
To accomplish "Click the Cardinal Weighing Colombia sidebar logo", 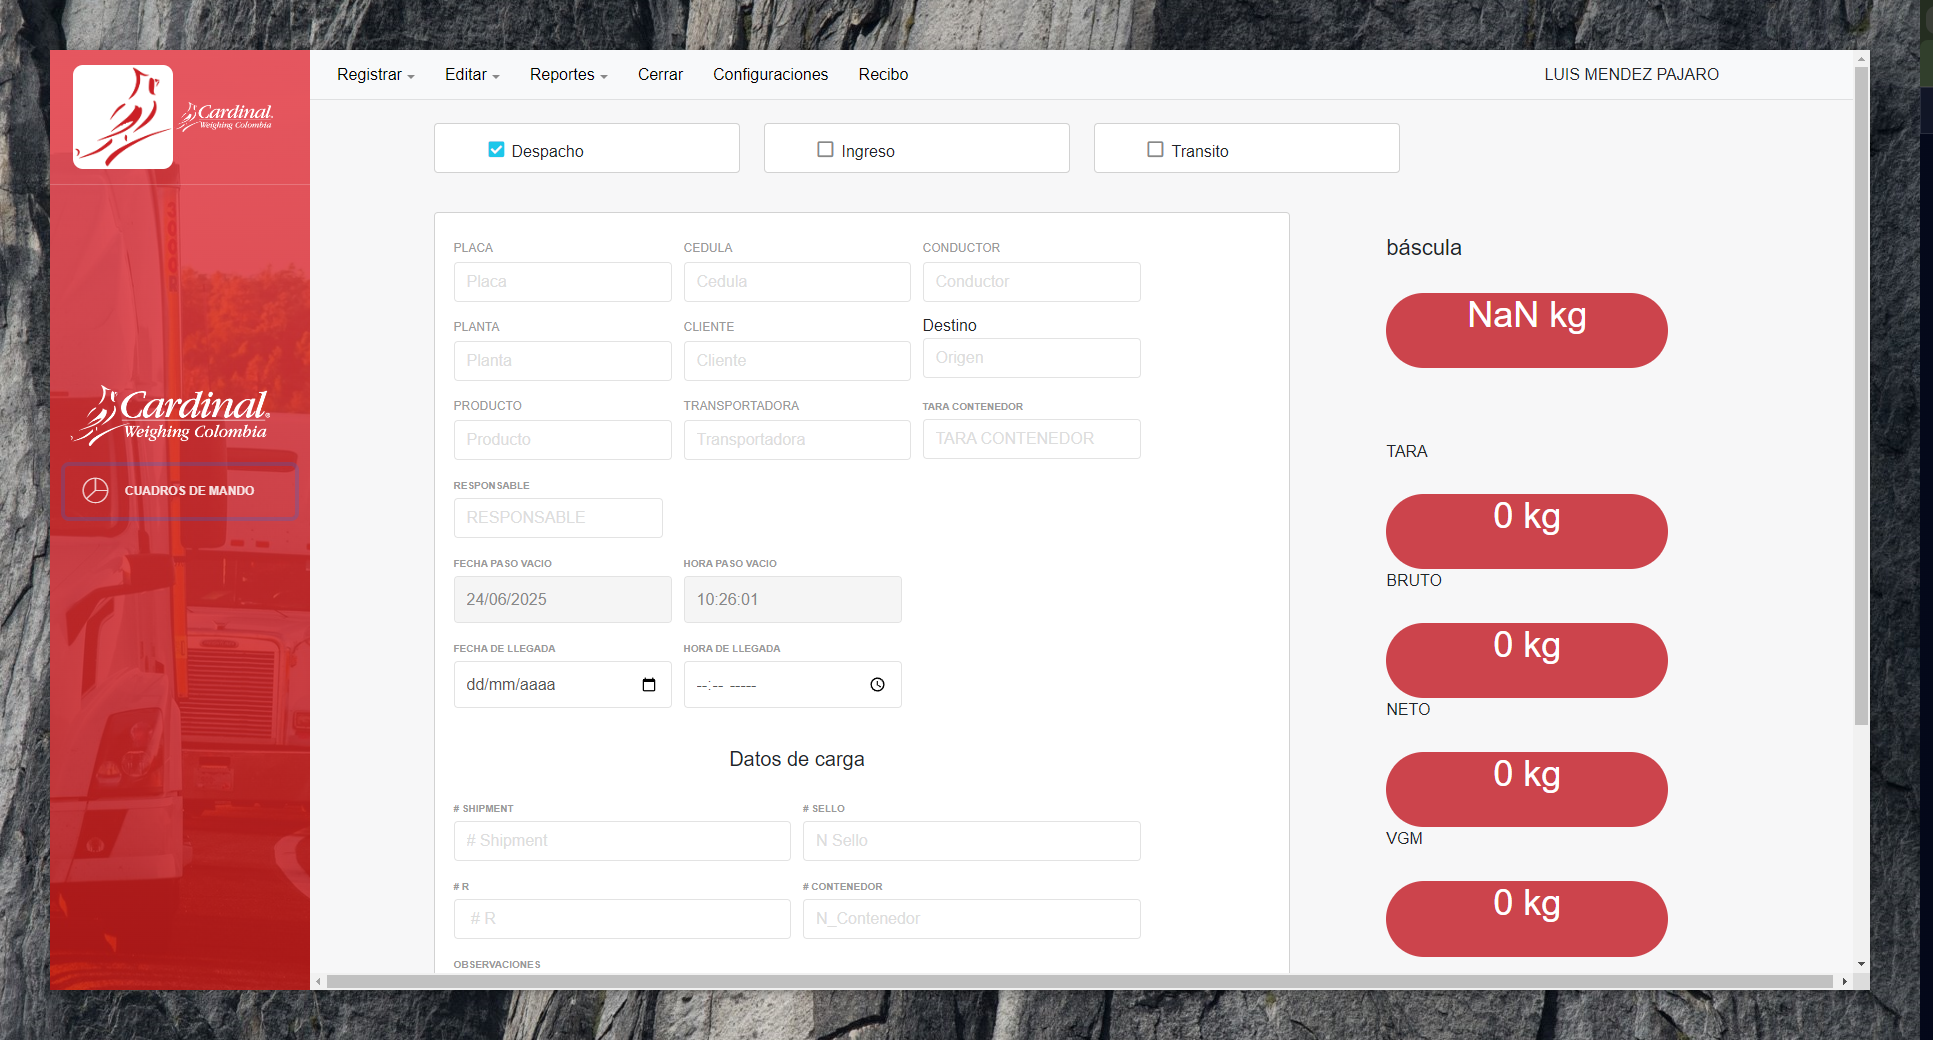I will click(171, 415).
